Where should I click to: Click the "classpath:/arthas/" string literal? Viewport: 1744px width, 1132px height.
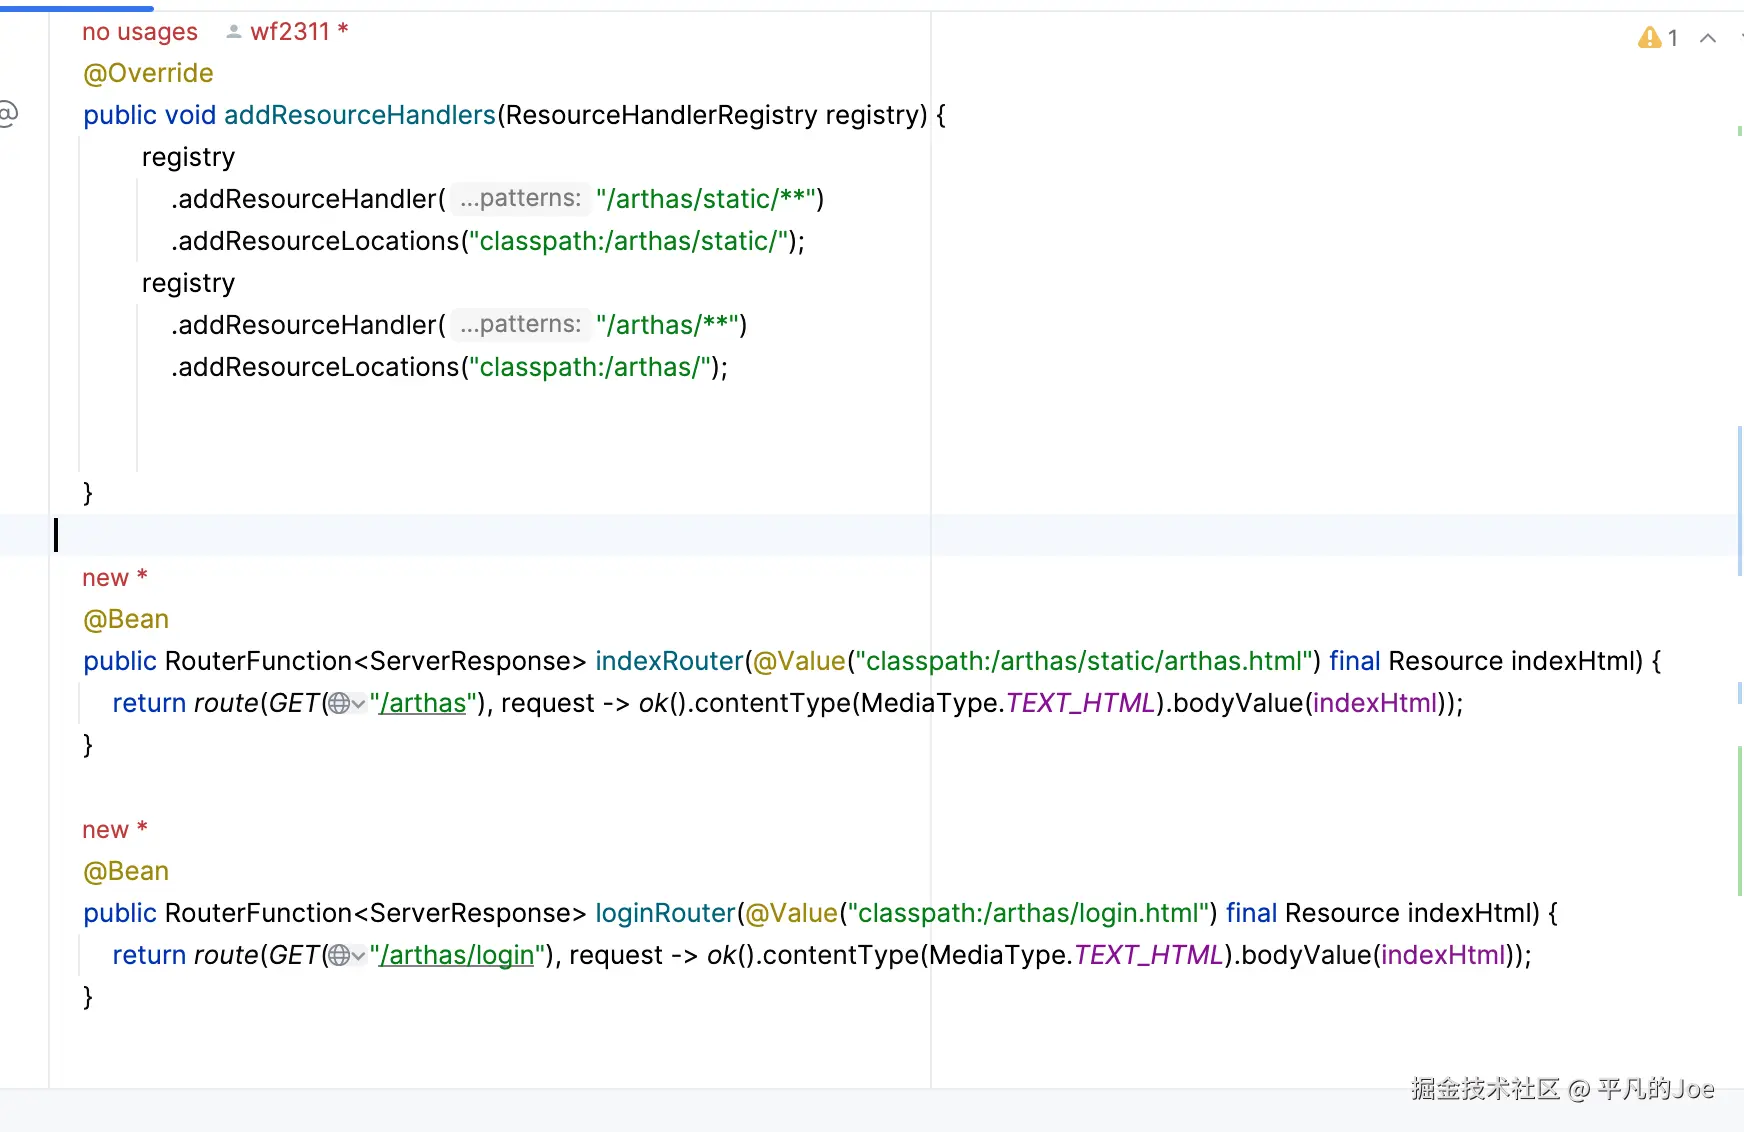[590, 367]
